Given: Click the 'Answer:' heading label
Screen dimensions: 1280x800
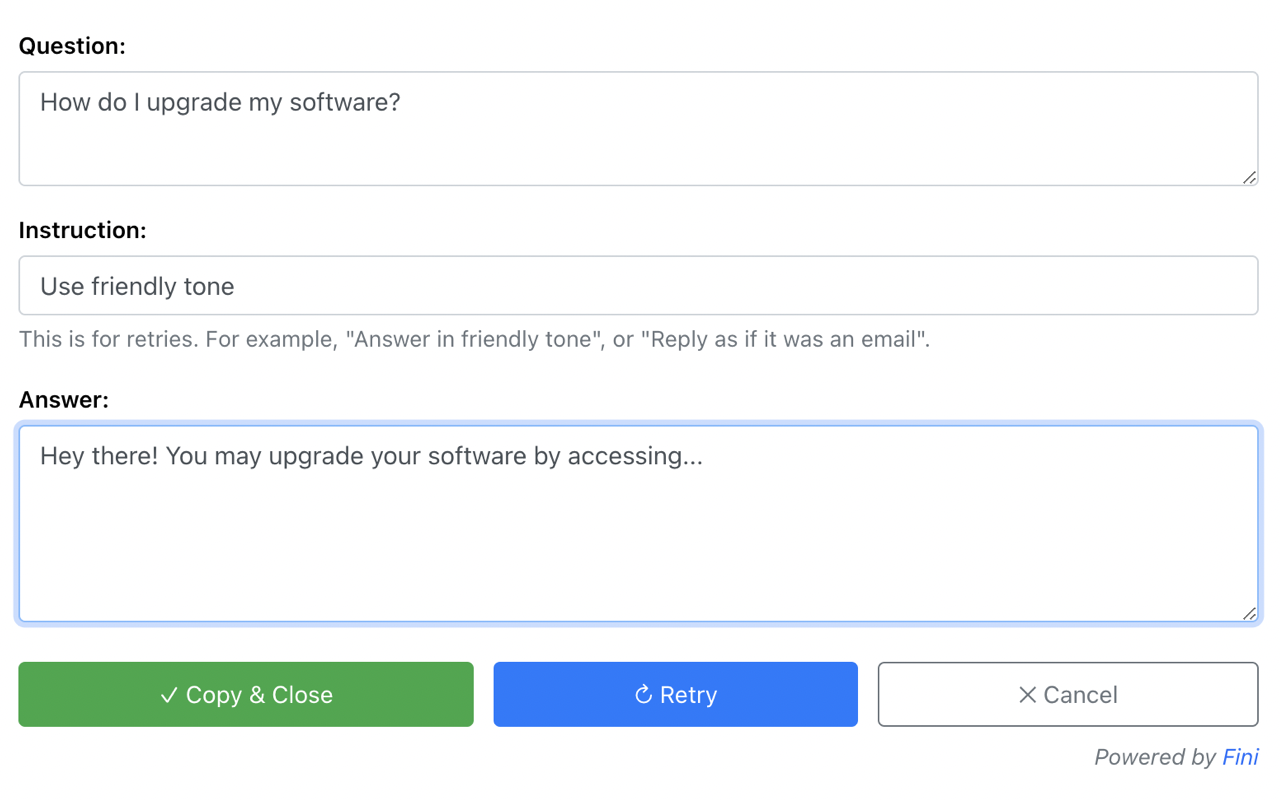Looking at the screenshot, I should click(x=63, y=399).
